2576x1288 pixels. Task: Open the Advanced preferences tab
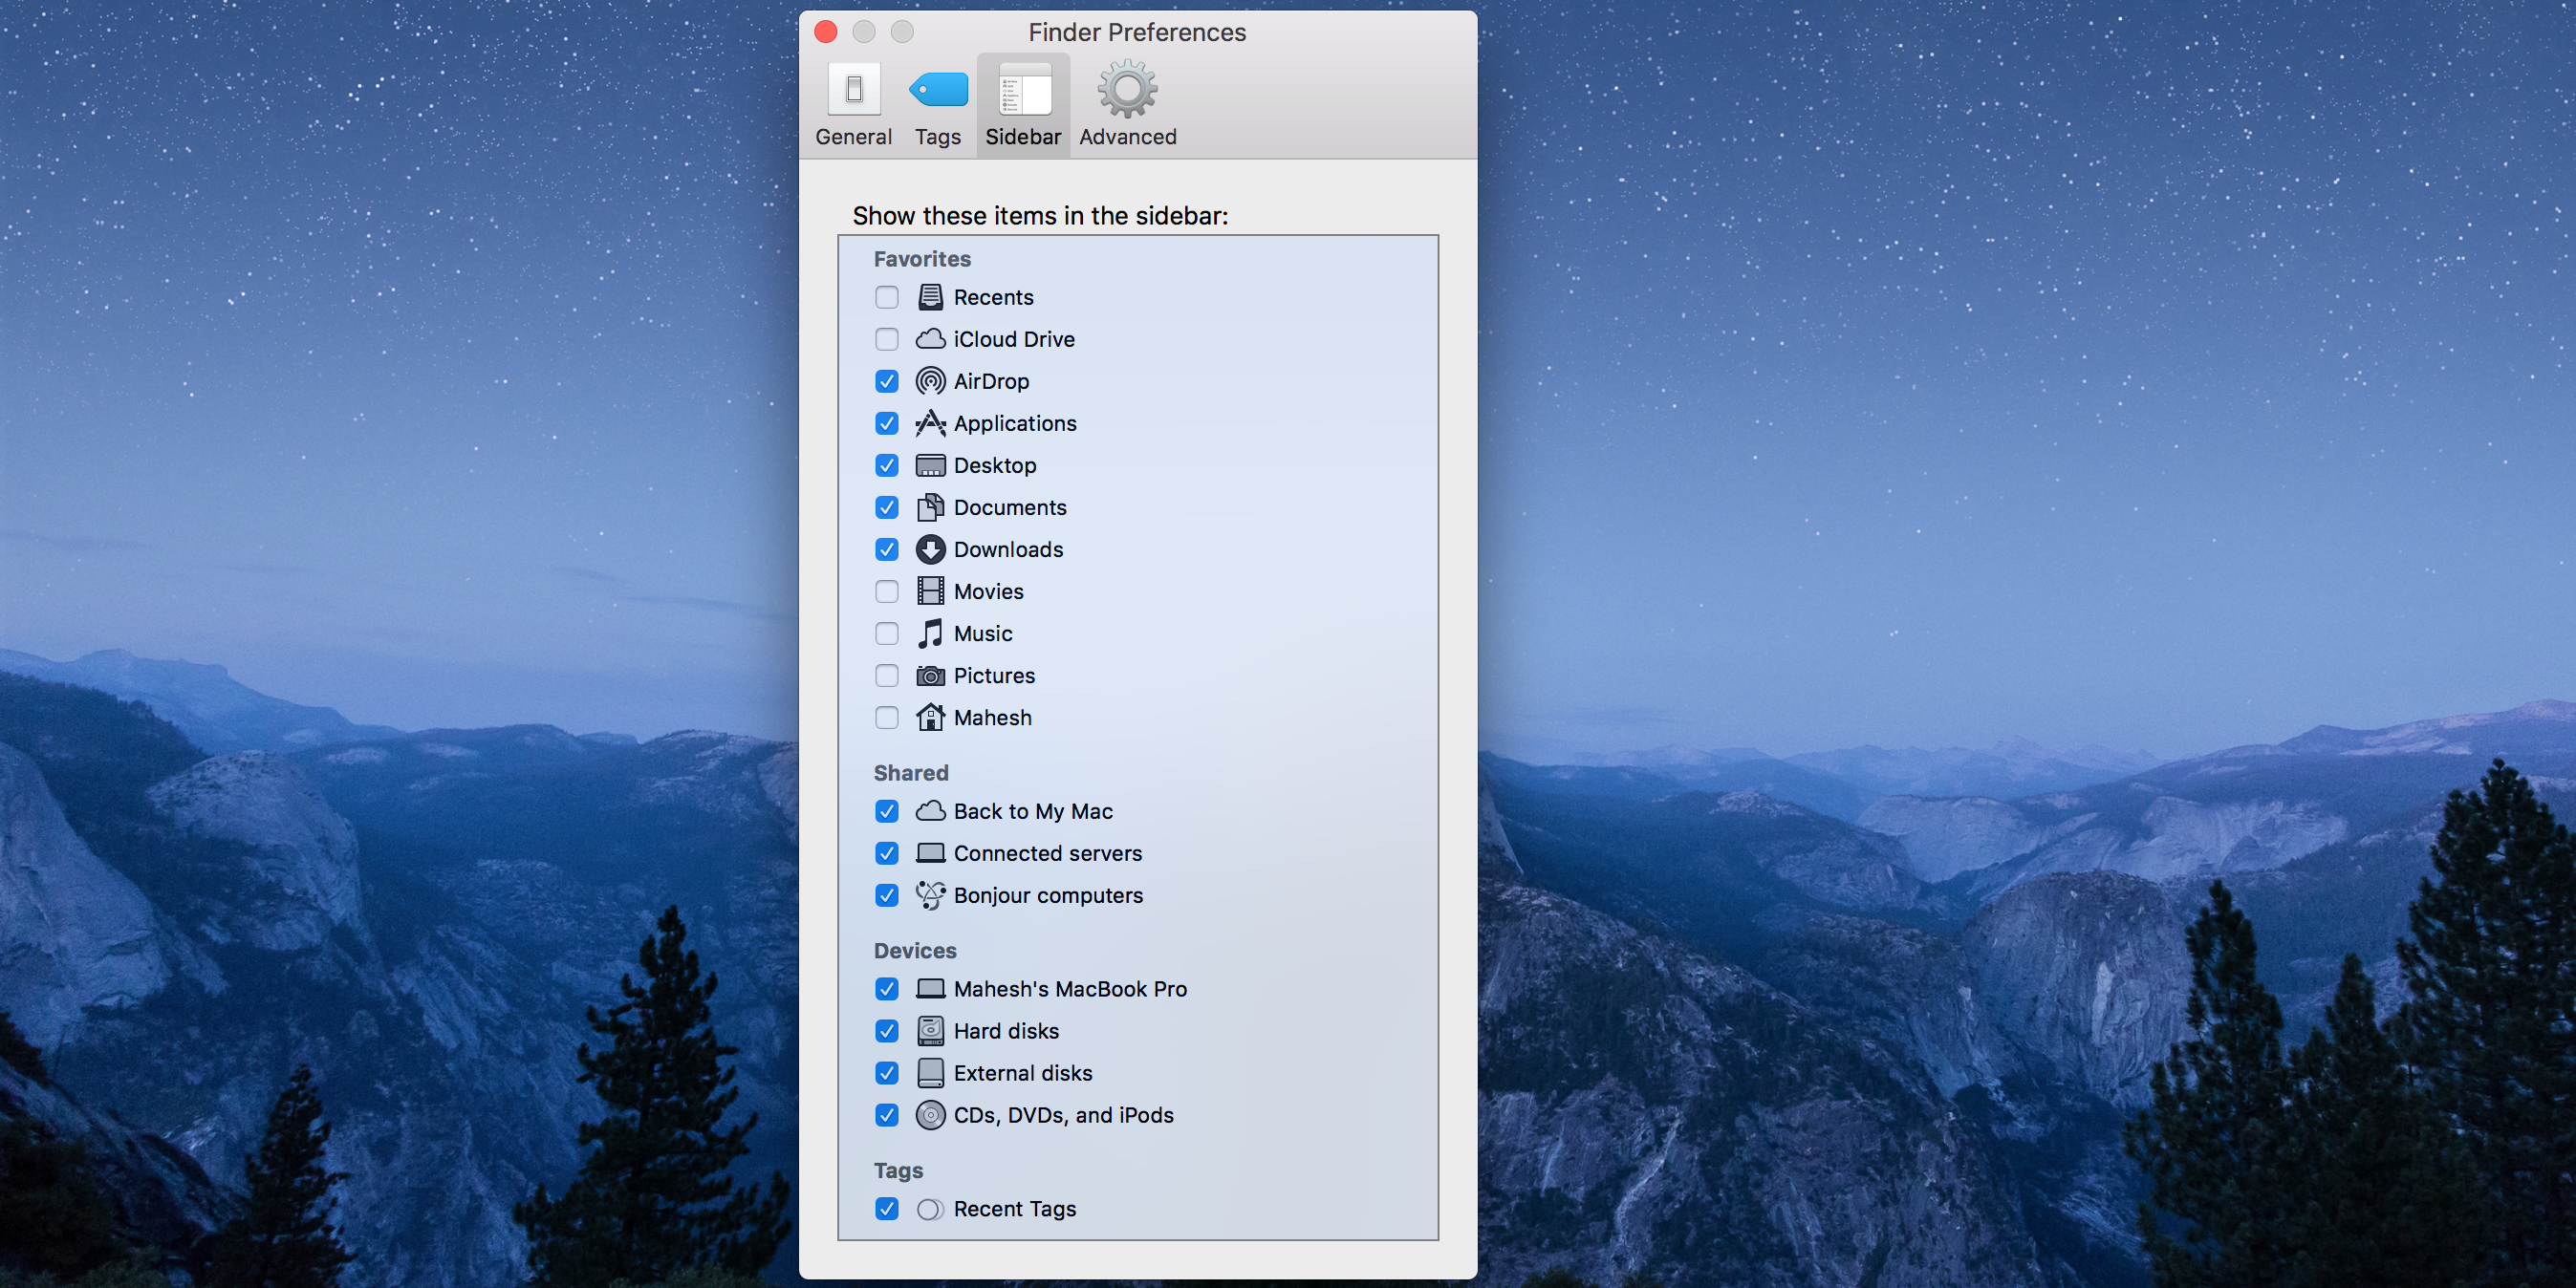1127,104
